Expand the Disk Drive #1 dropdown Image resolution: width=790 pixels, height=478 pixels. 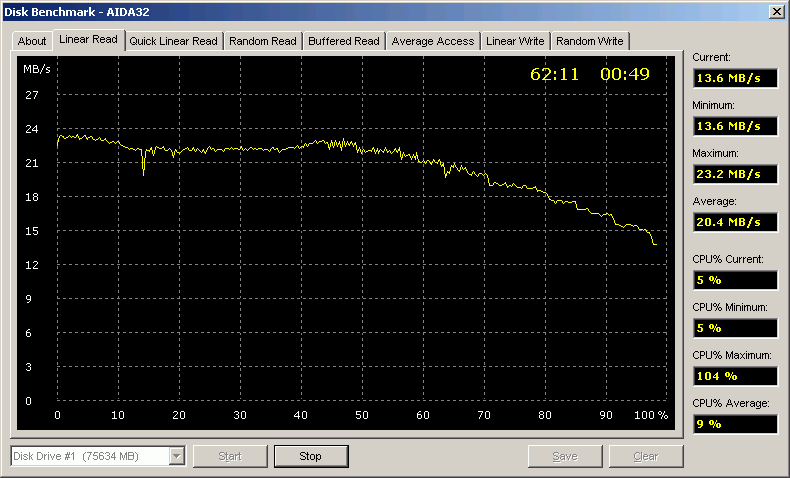tap(177, 456)
